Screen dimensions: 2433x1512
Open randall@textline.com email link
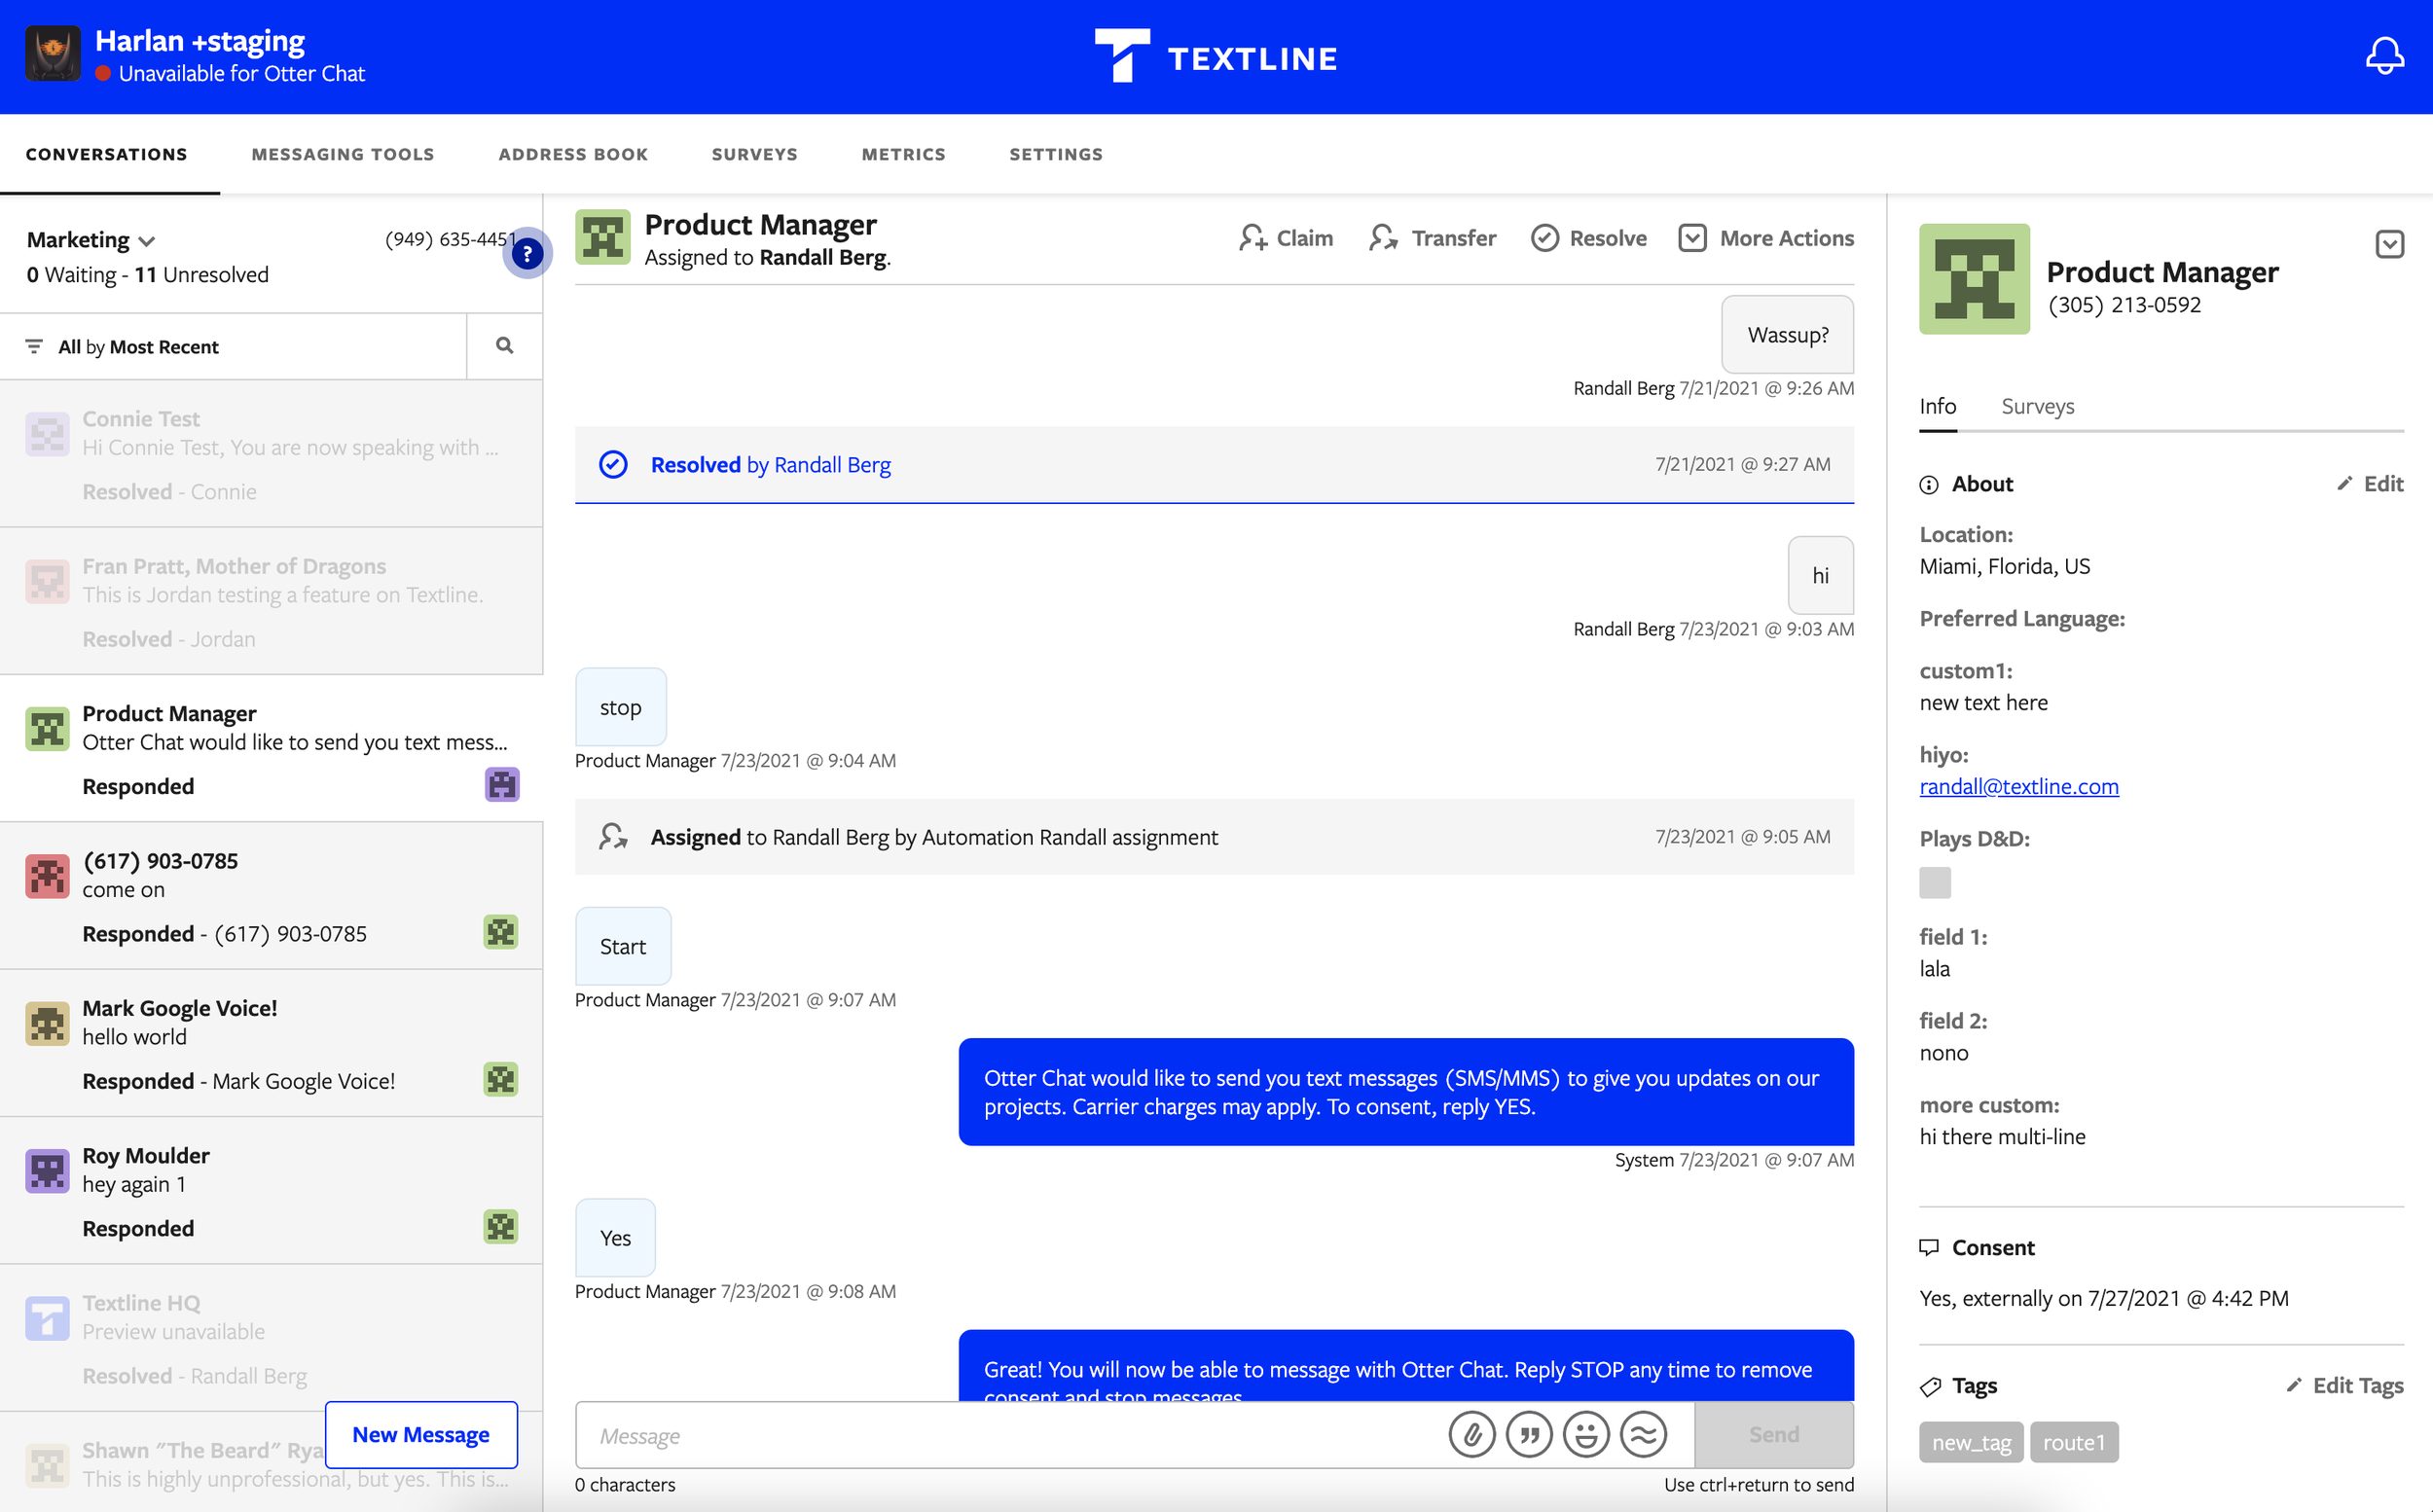[2018, 786]
